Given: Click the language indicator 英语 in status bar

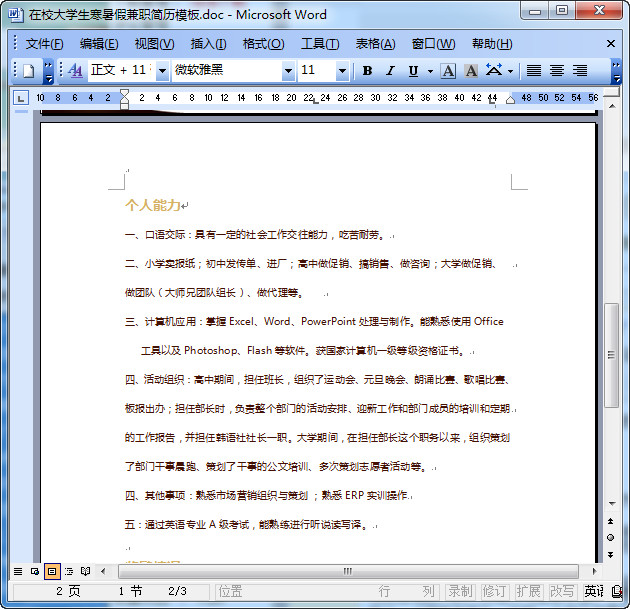Looking at the screenshot, I should point(594,591).
